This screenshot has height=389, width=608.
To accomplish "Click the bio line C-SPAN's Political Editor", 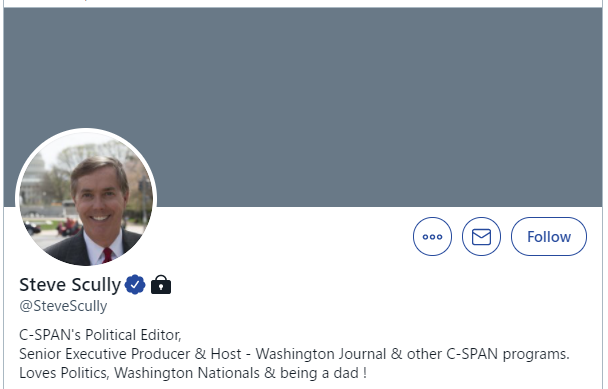I will [x=100, y=335].
